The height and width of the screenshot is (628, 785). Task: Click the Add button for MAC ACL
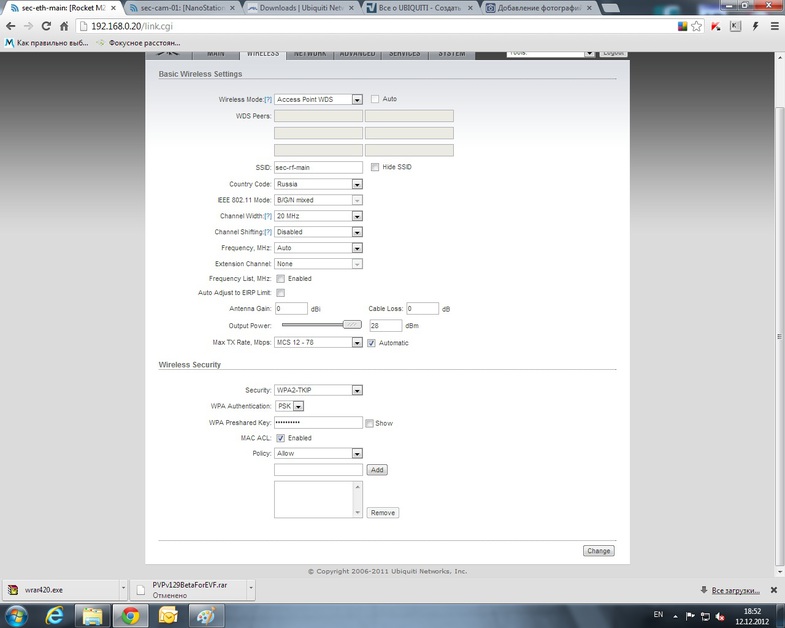pyautogui.click(x=377, y=469)
